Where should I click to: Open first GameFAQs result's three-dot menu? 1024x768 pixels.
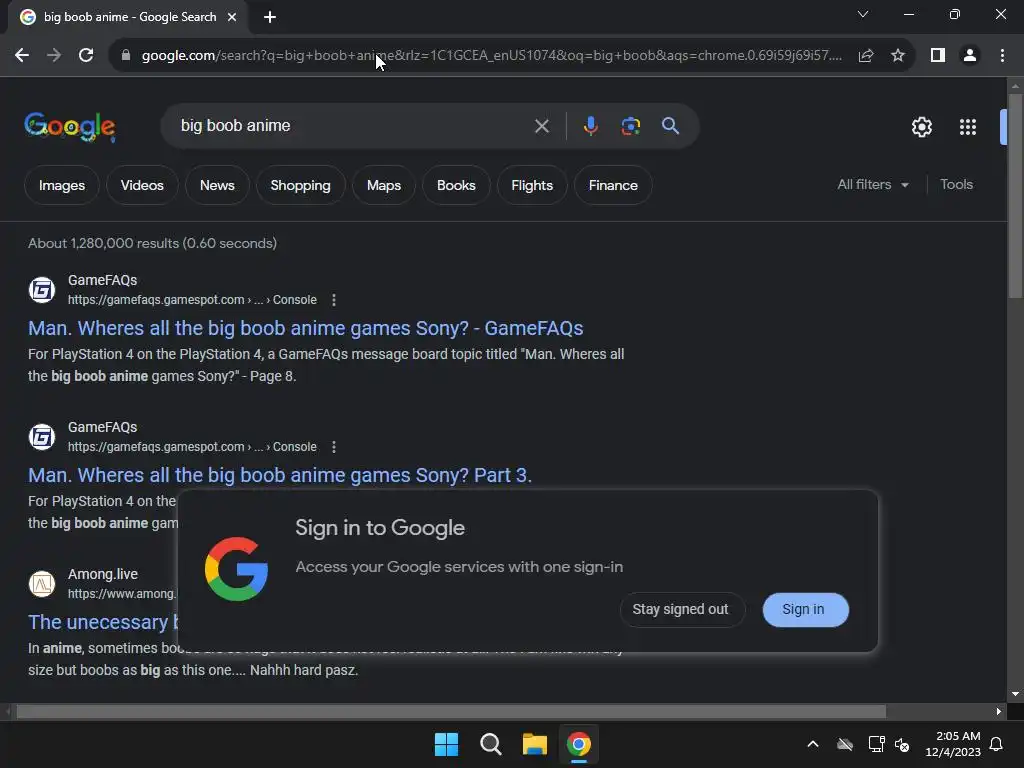tap(334, 300)
